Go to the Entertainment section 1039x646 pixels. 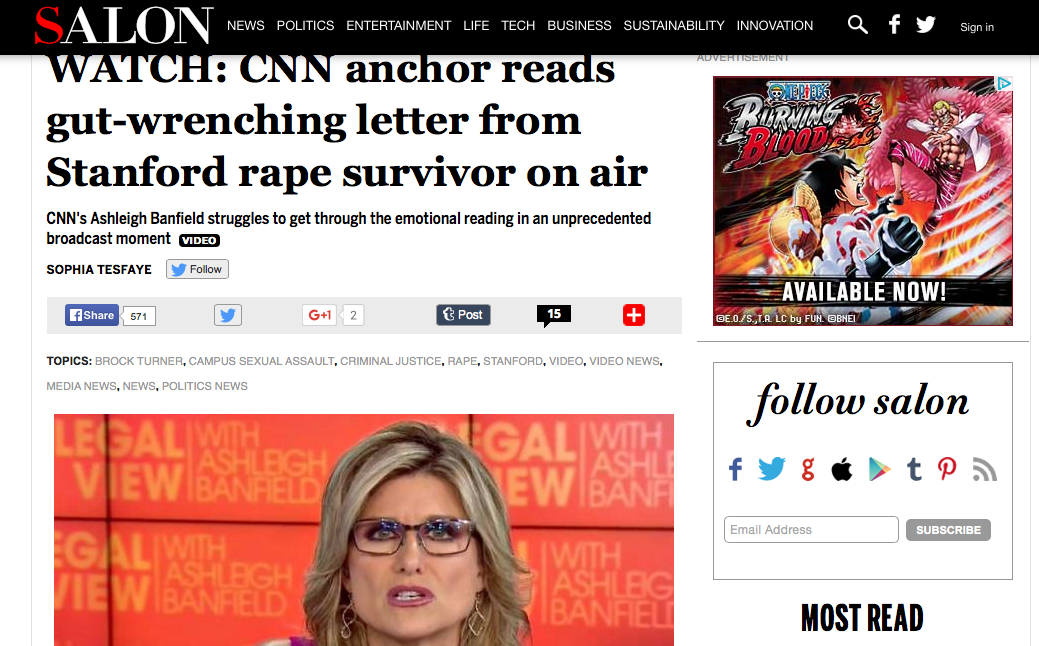pos(398,26)
